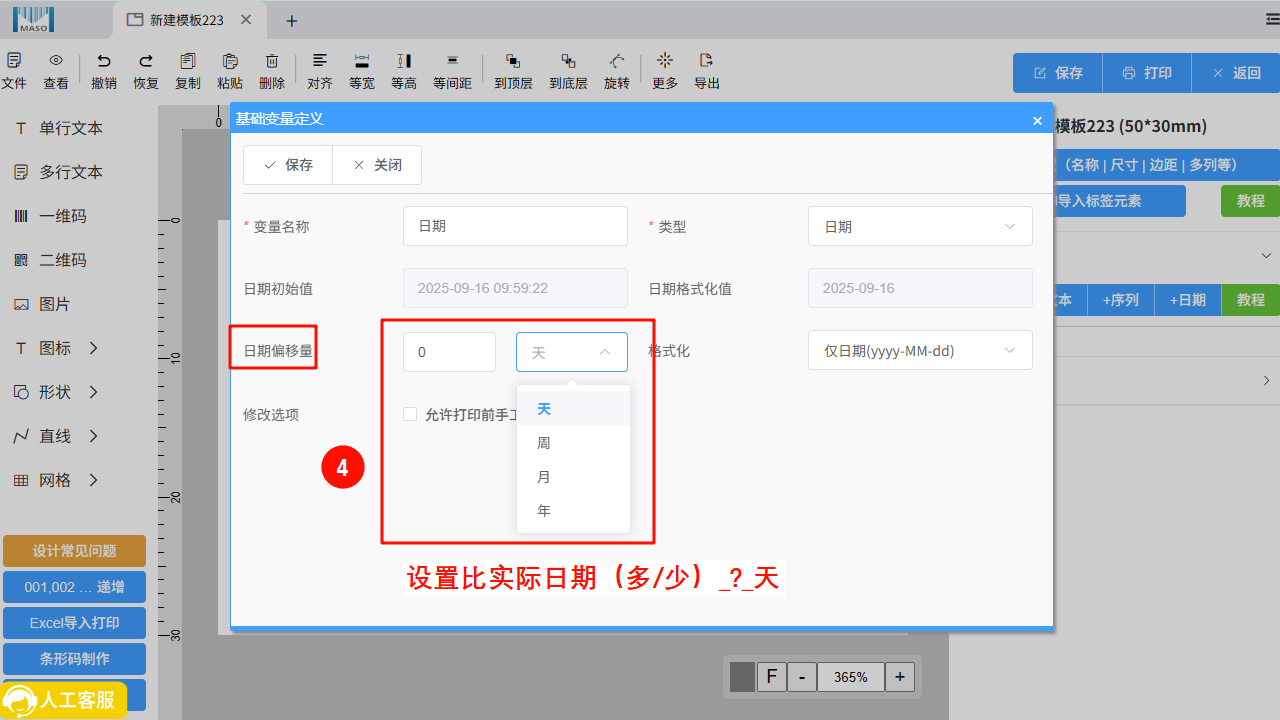Open the 对齐 alignment tool
1280x720 pixels.
319,70
